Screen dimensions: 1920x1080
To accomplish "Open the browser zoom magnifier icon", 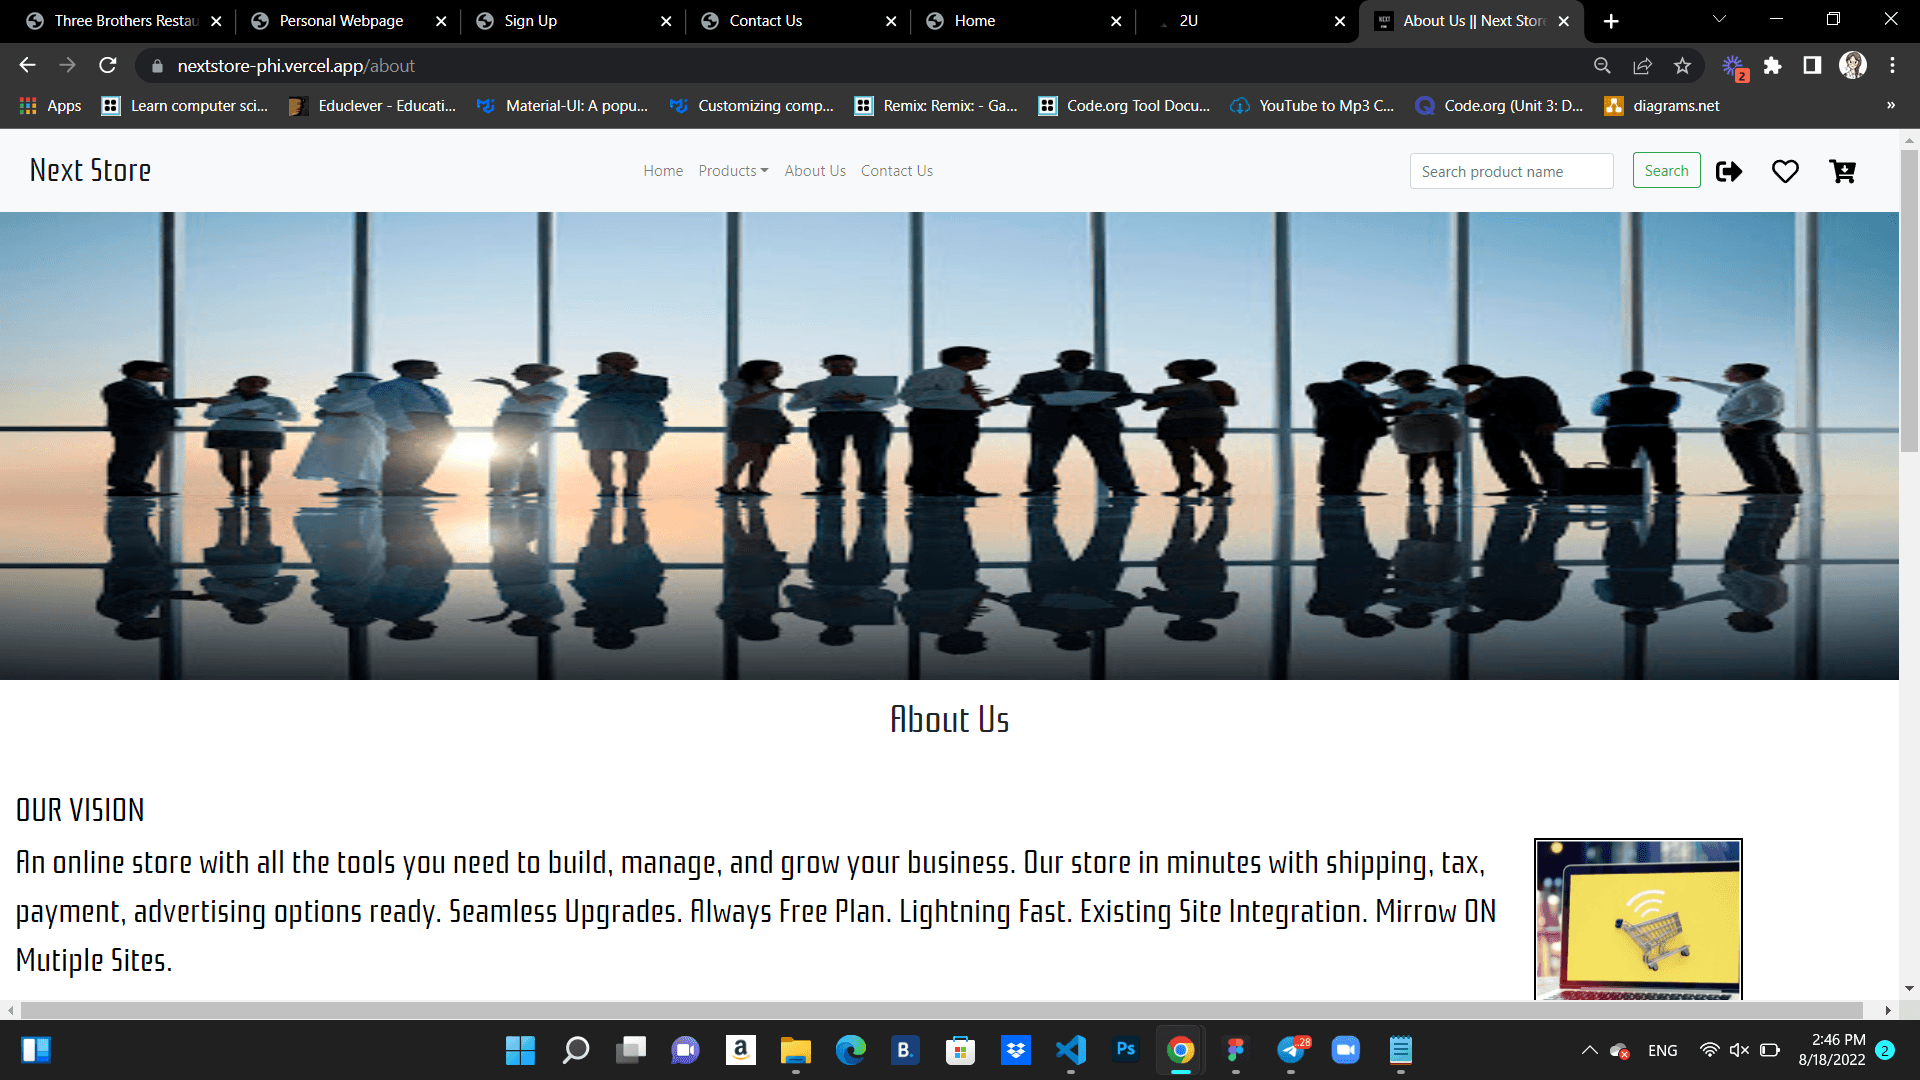I will coord(1602,66).
